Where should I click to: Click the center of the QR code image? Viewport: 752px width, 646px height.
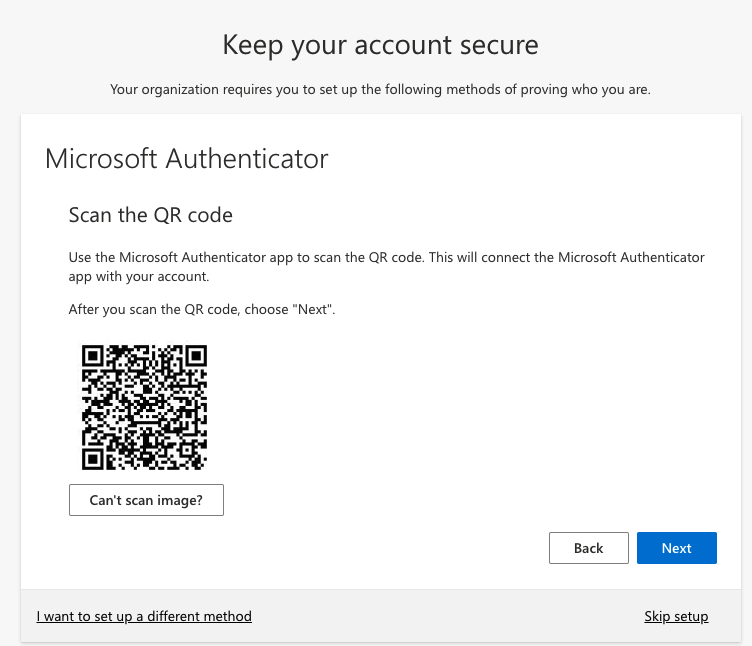[x=144, y=407]
